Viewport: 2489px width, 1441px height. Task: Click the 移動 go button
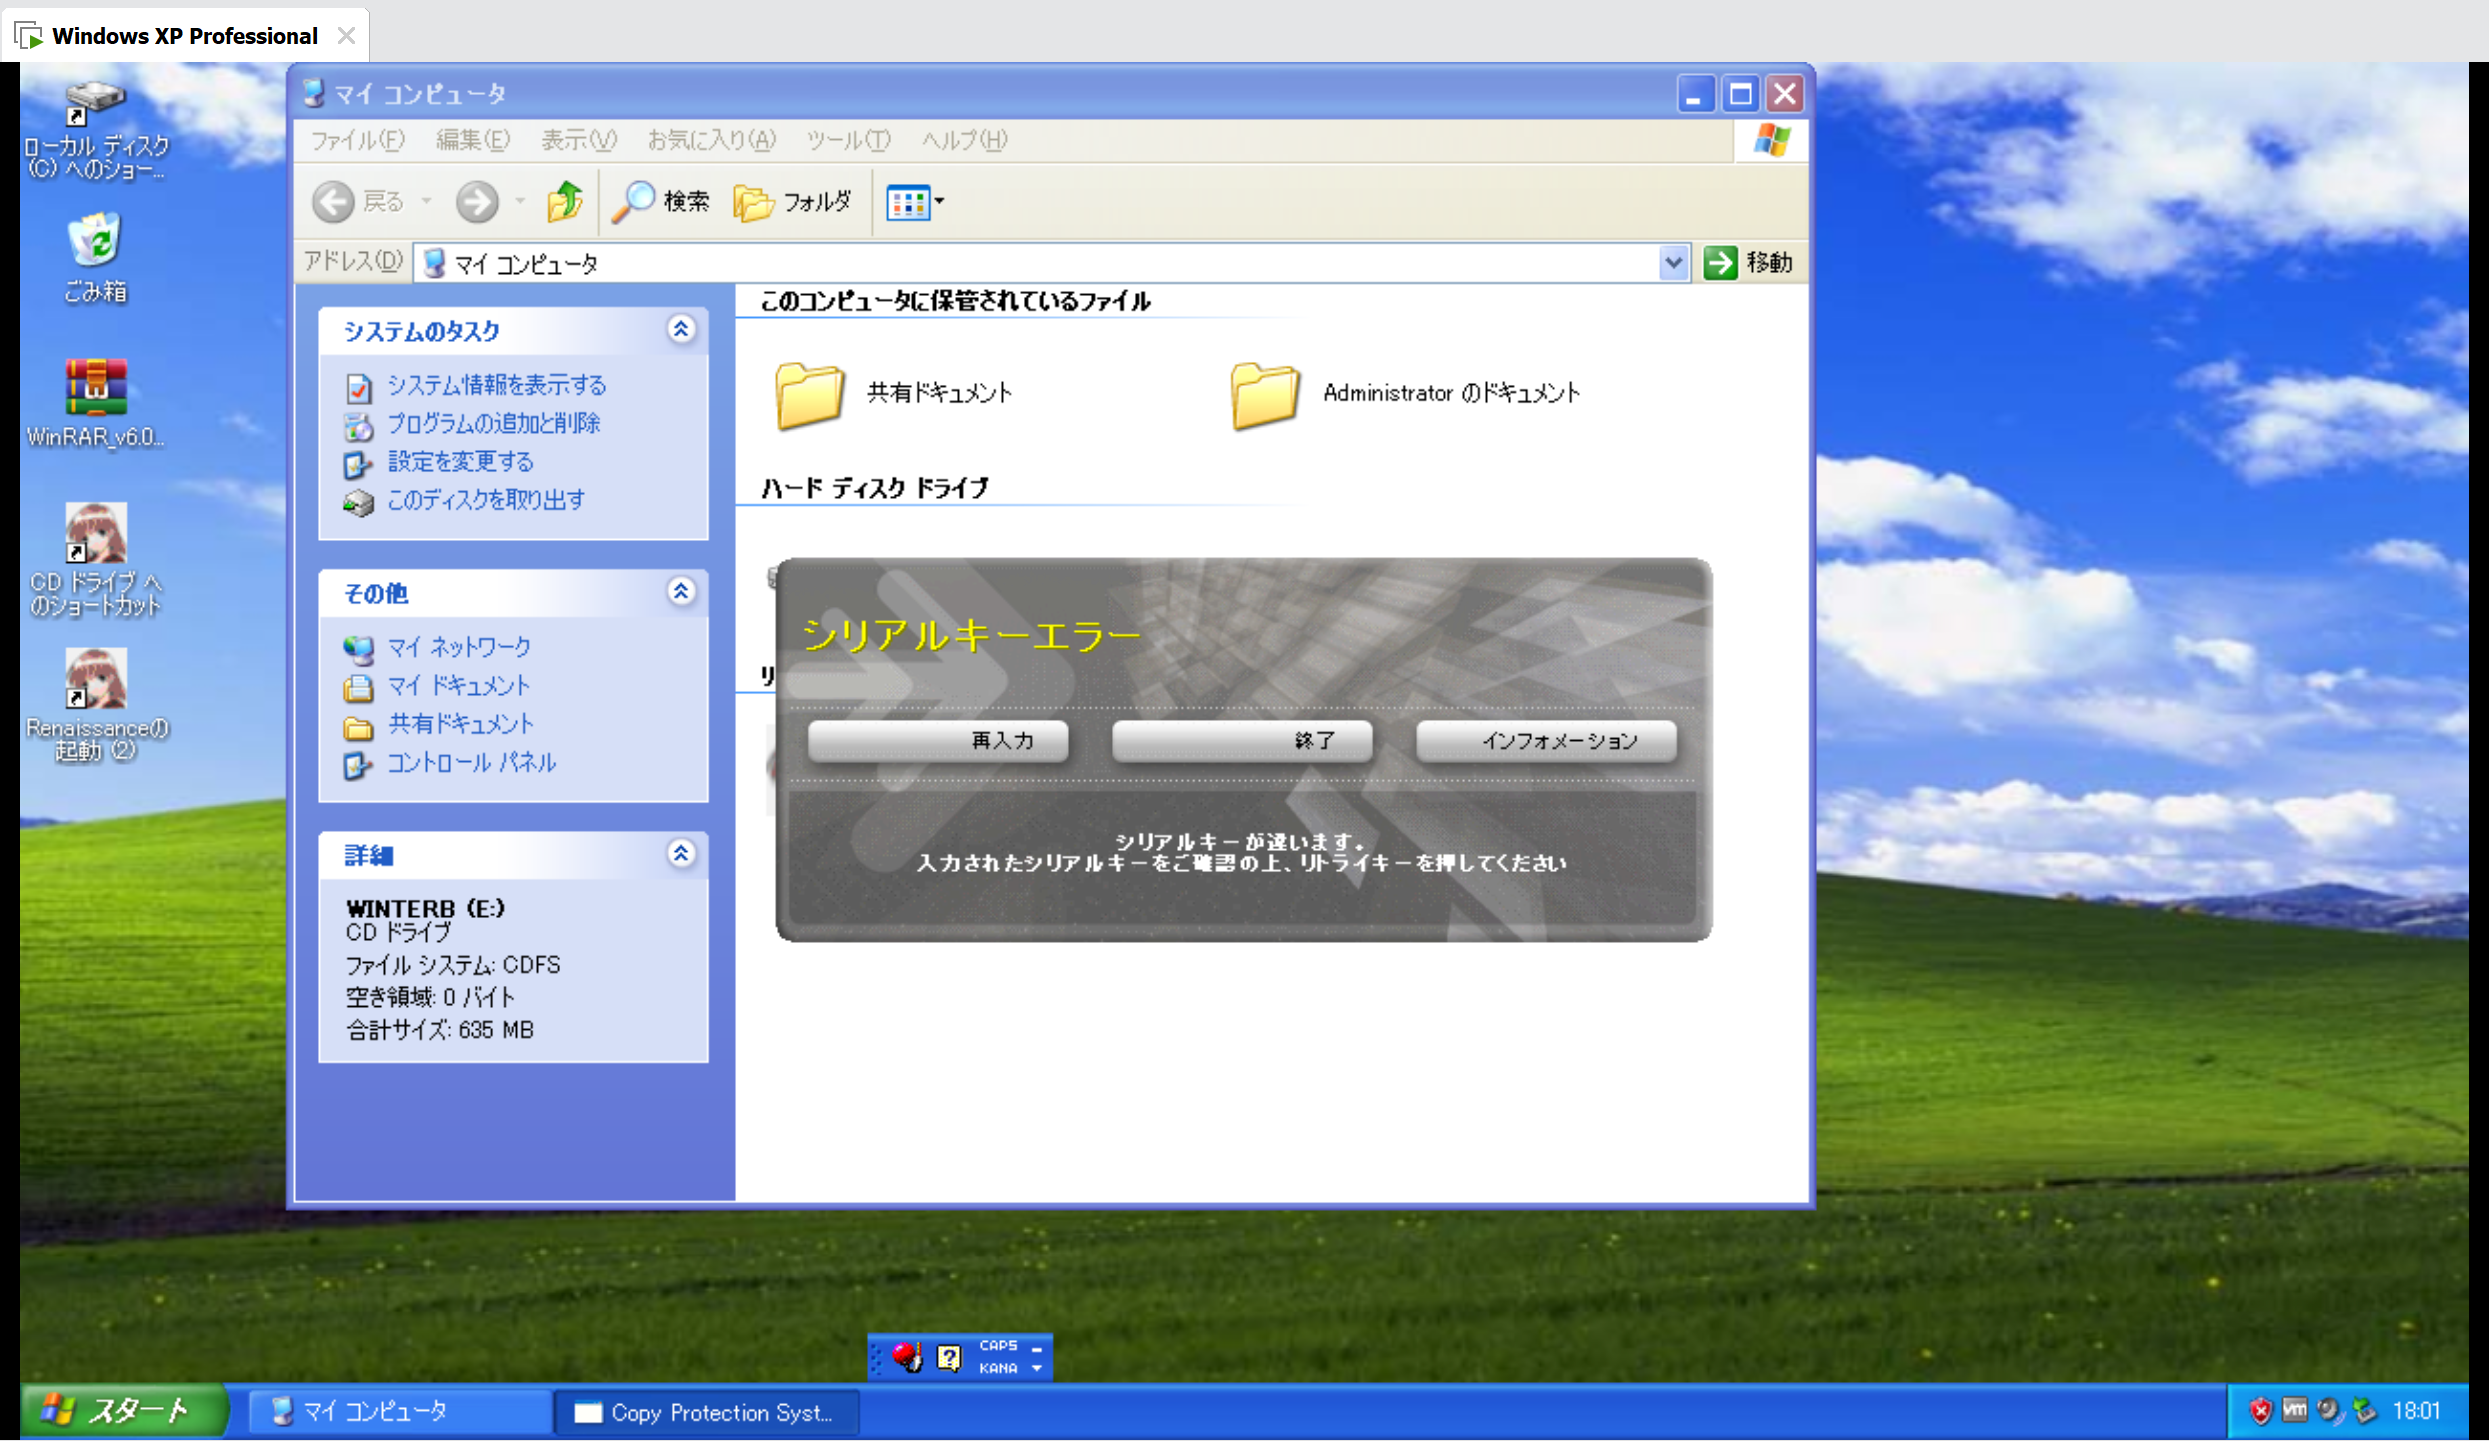pyautogui.click(x=1749, y=263)
